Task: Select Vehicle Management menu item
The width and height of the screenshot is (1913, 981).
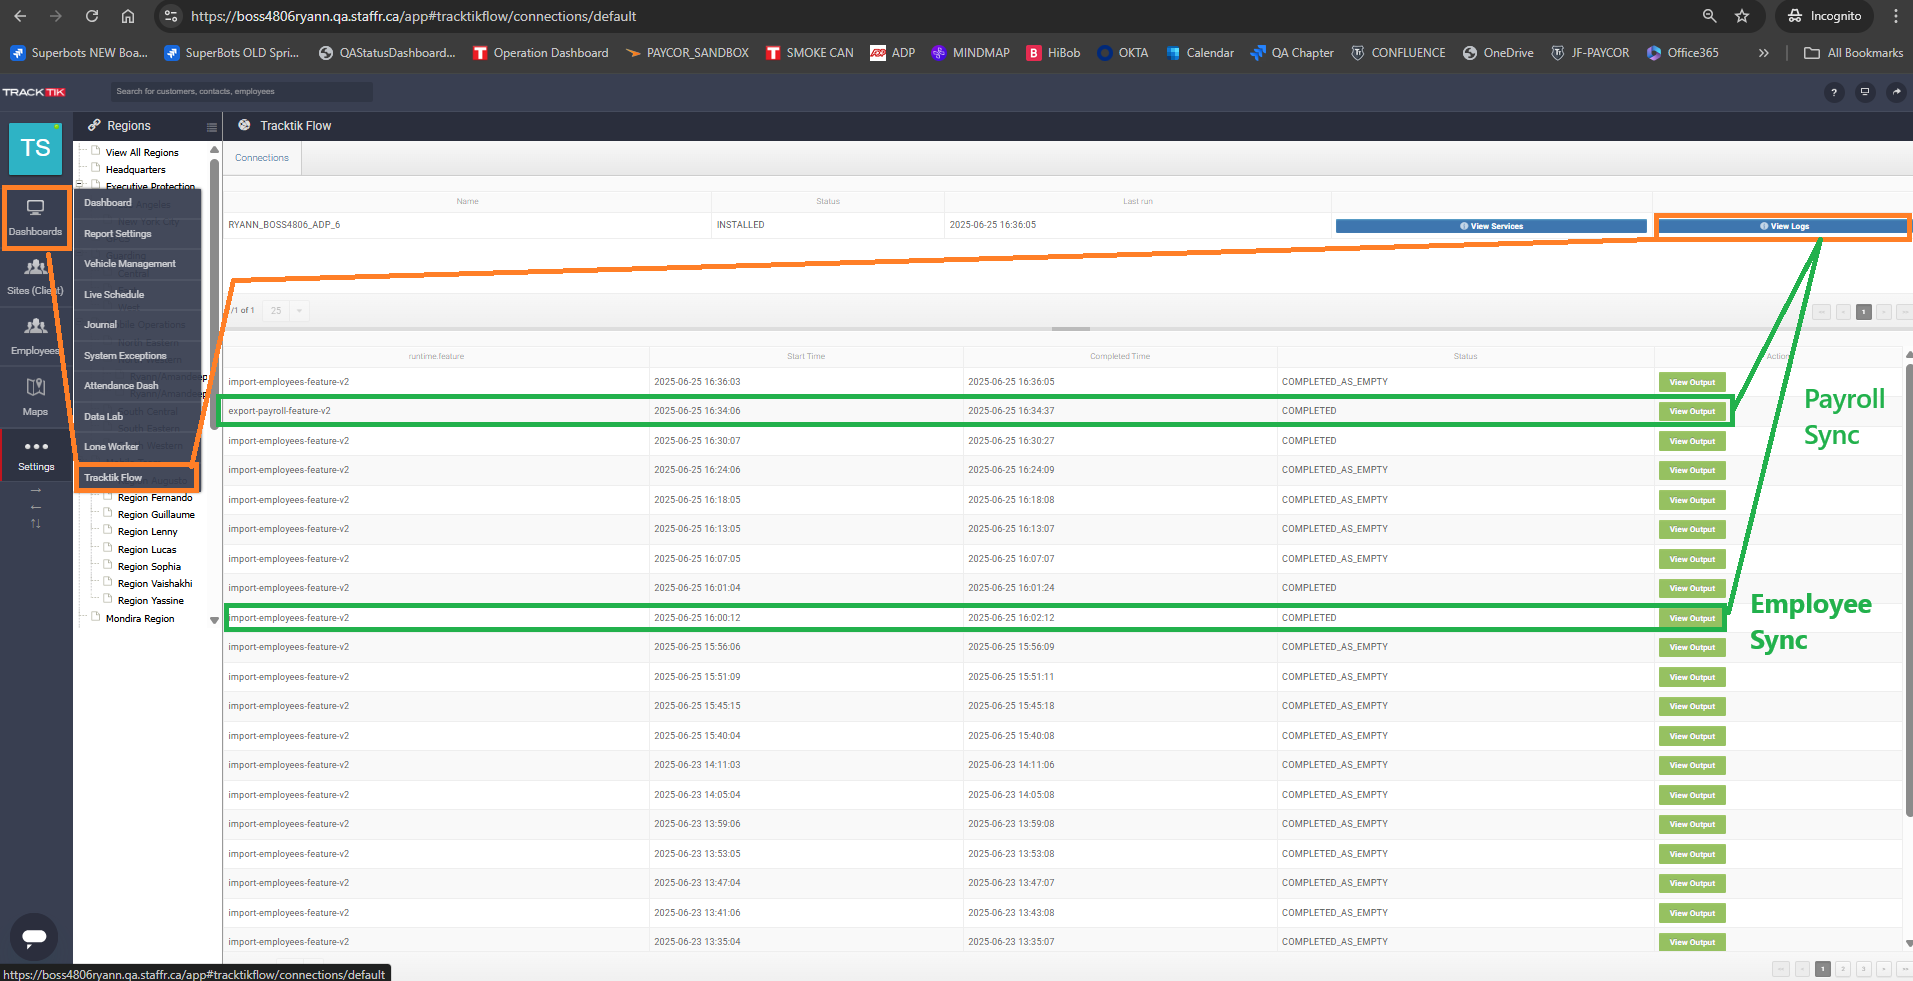Action: coord(130,264)
